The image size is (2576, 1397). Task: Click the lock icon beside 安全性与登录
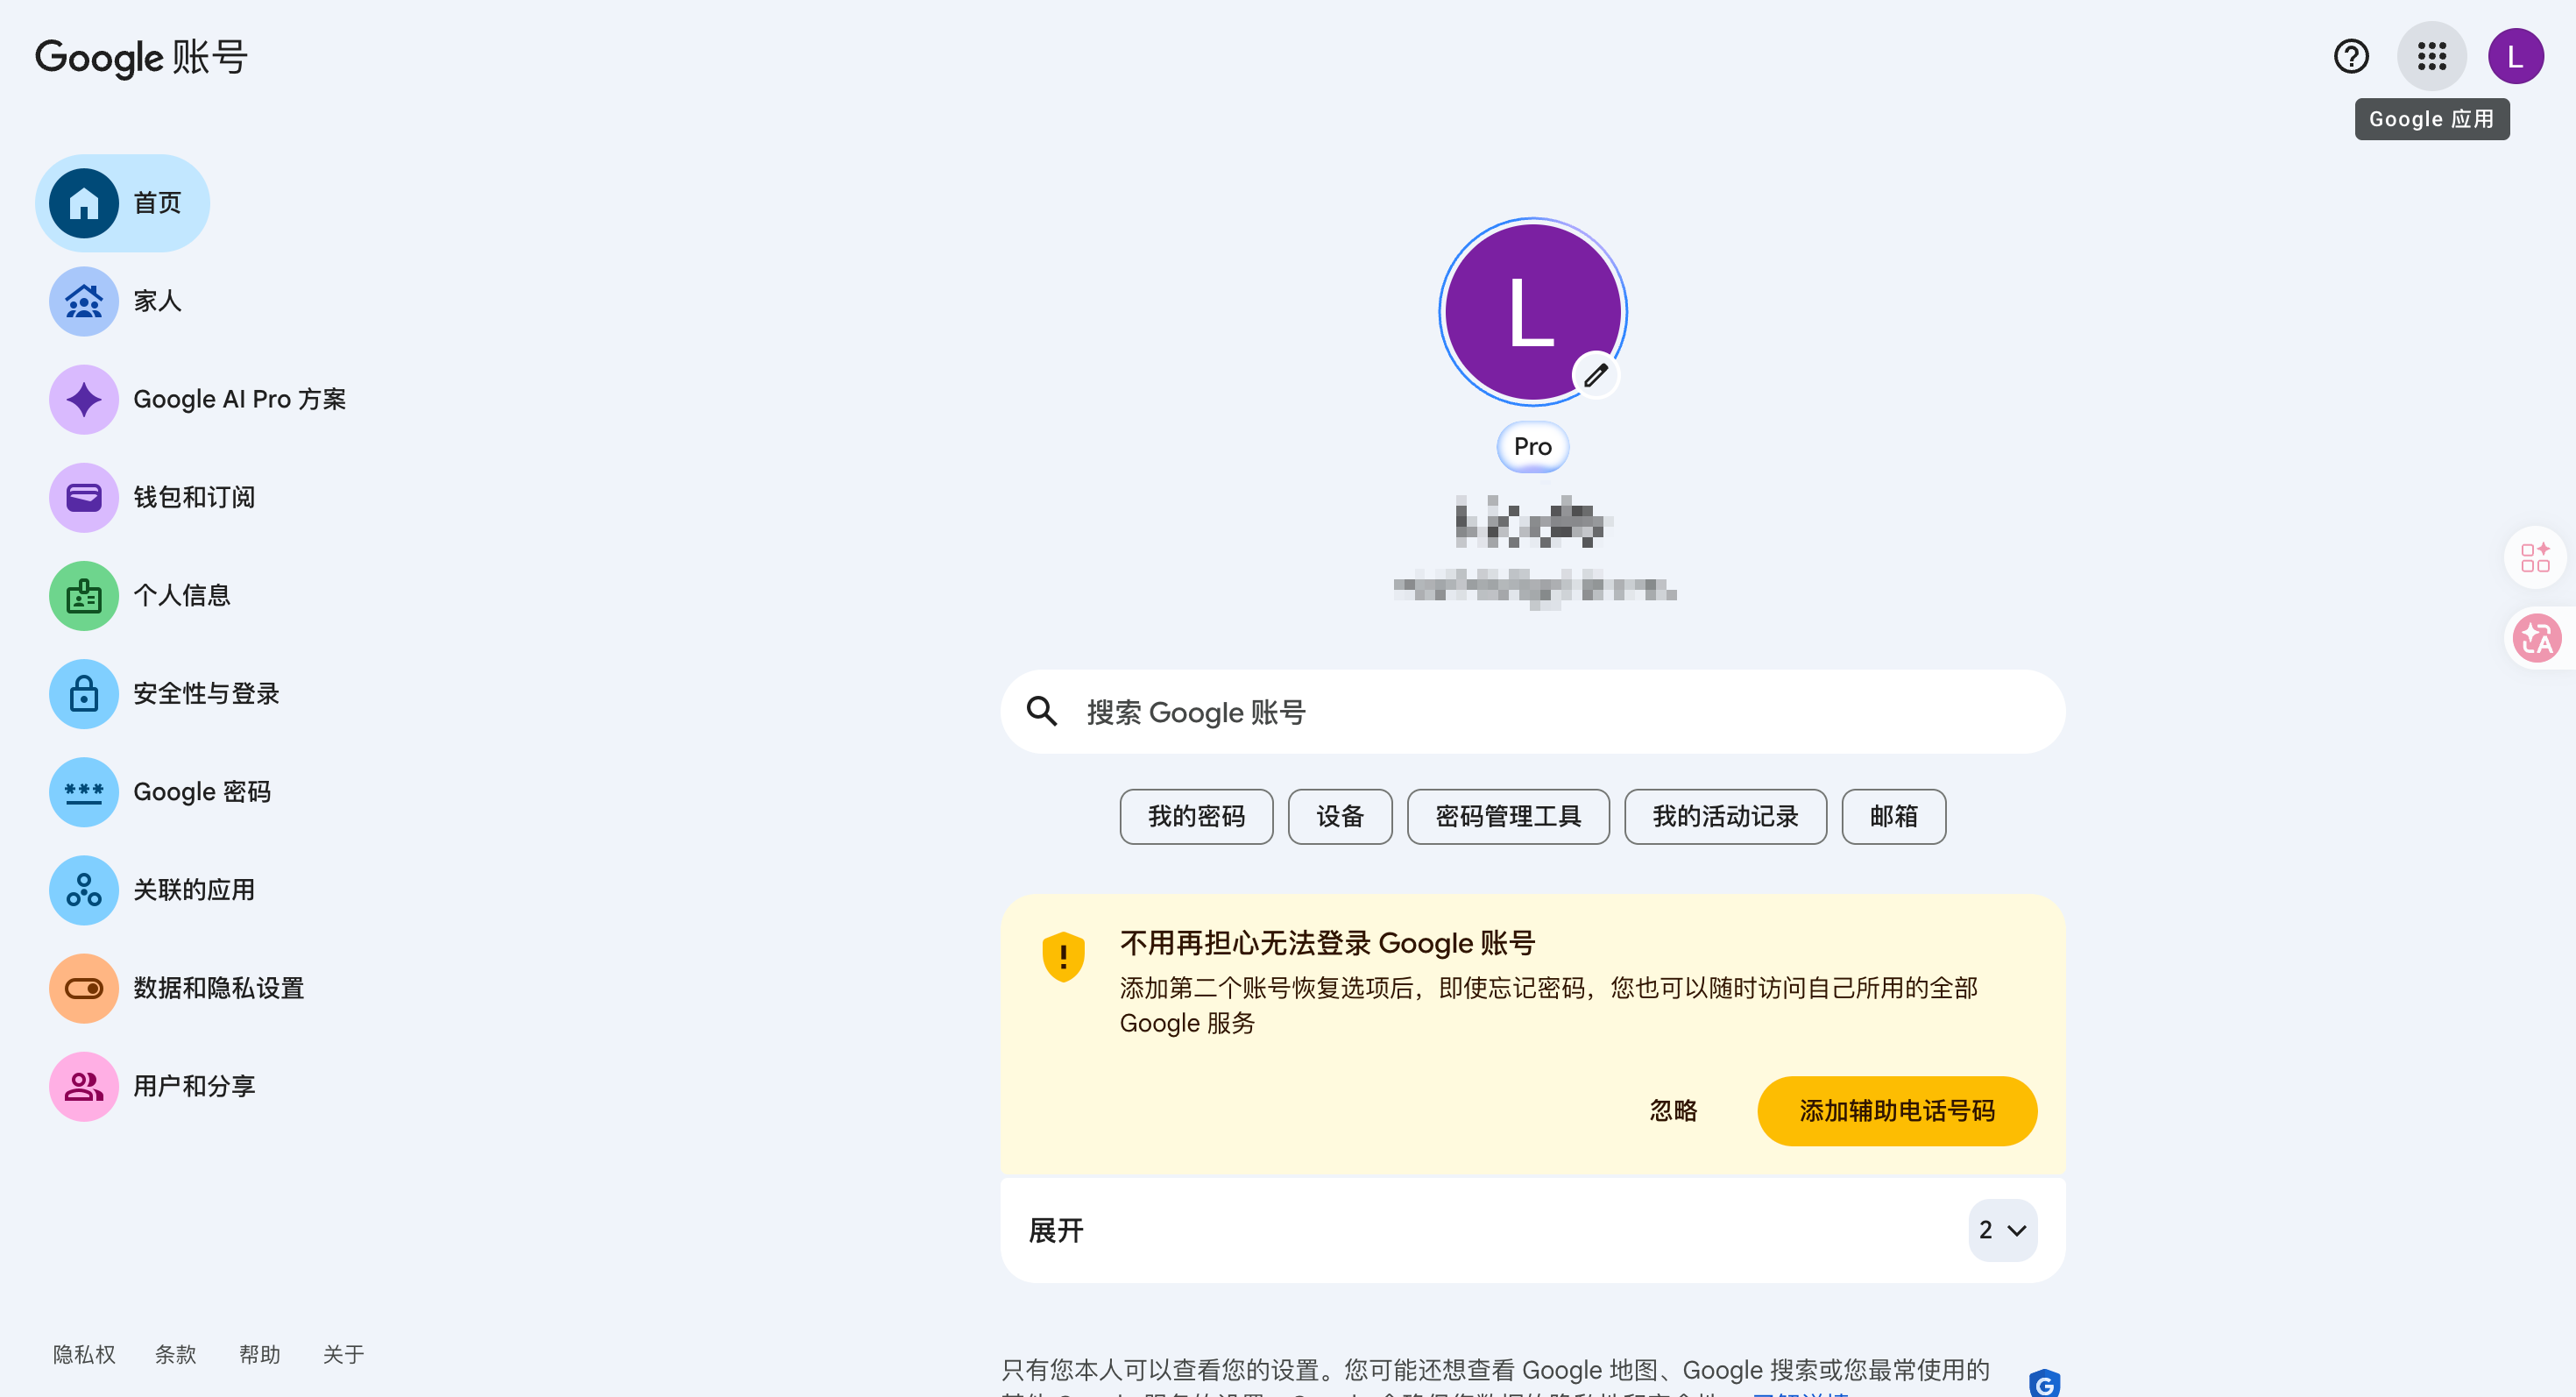coord(84,693)
